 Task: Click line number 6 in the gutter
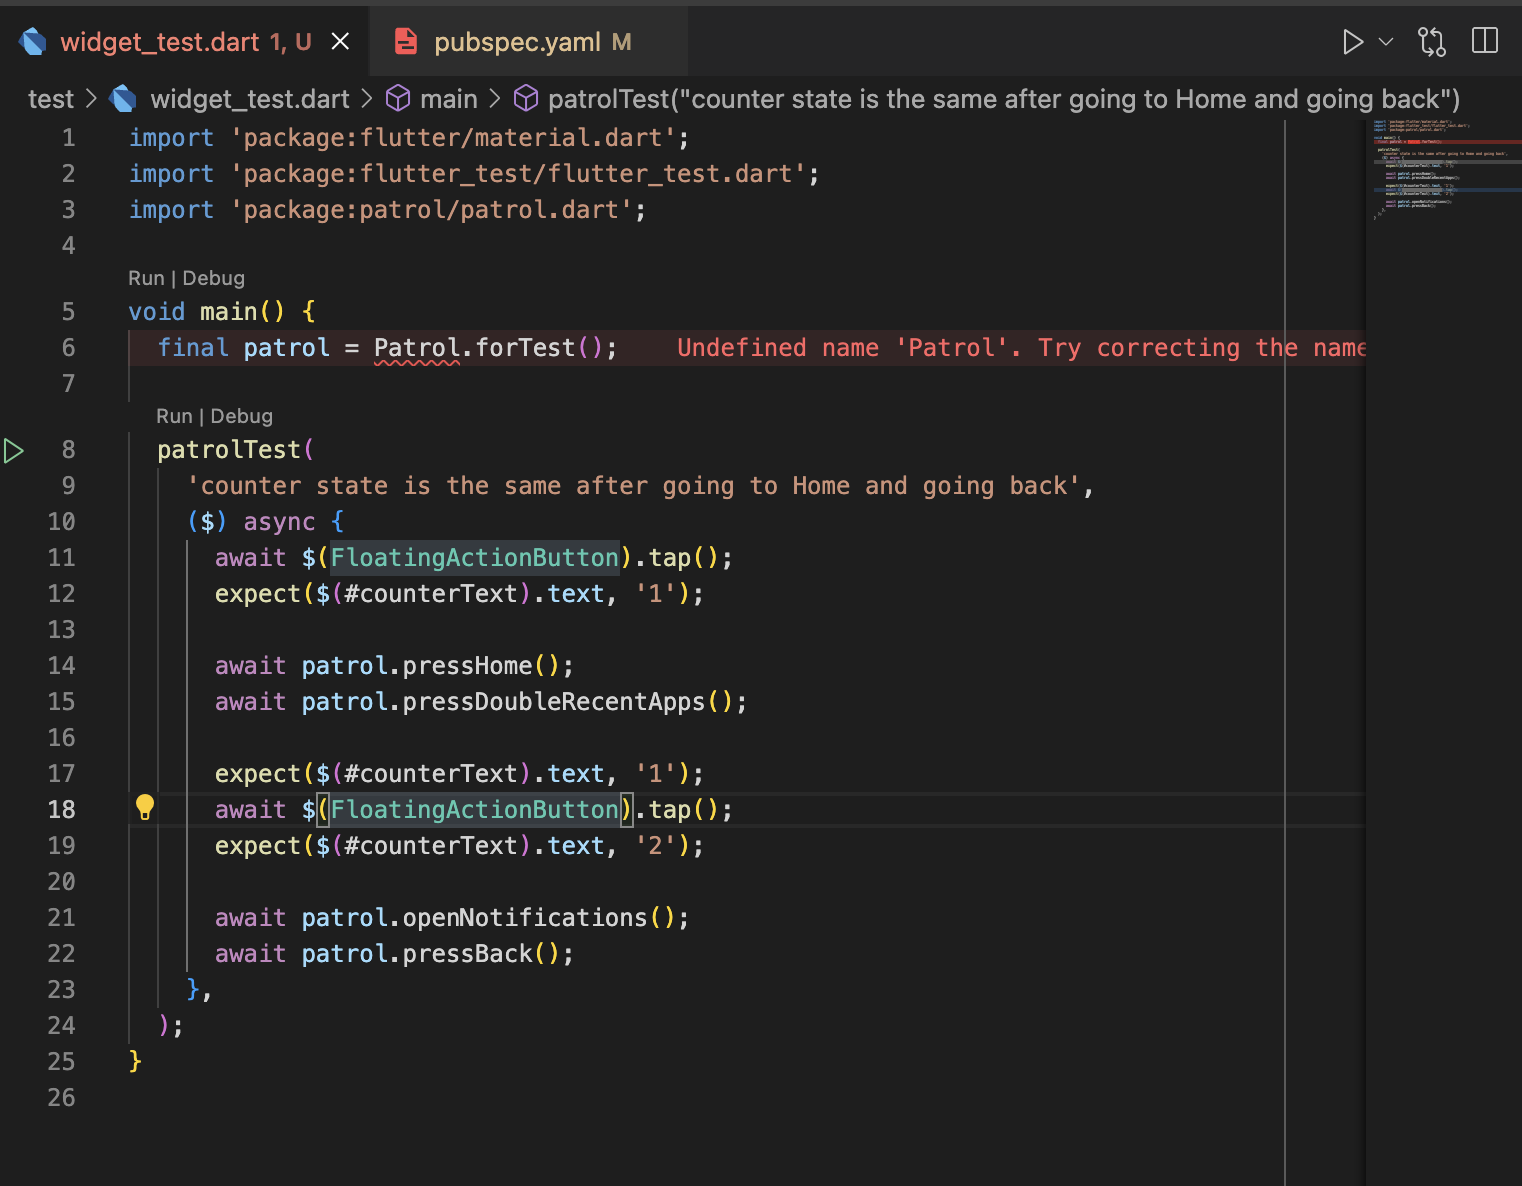click(x=68, y=348)
